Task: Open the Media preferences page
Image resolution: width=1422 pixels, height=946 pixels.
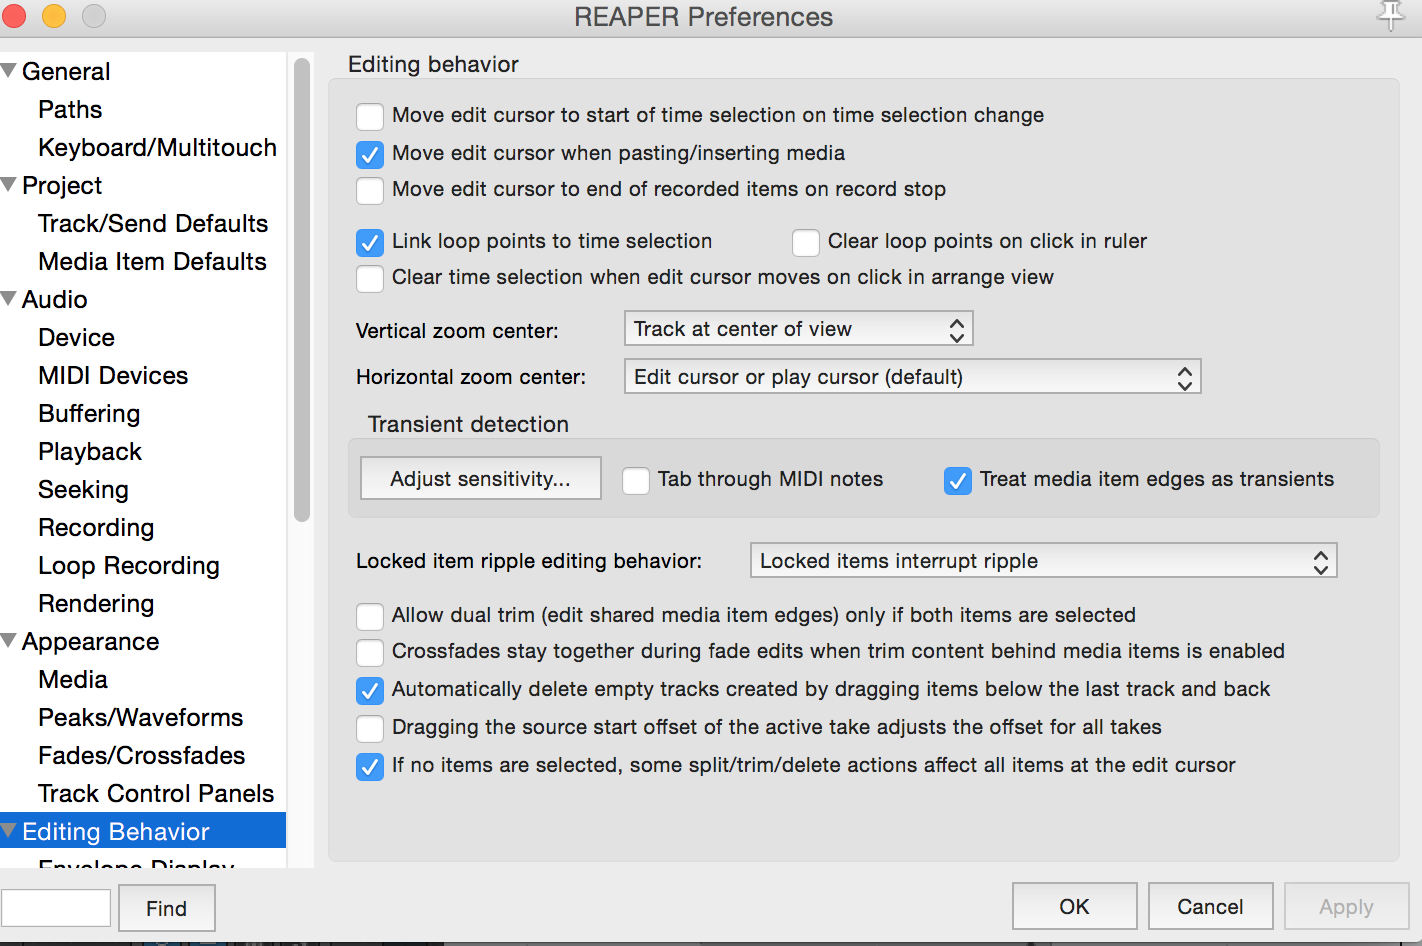Action: click(x=73, y=680)
